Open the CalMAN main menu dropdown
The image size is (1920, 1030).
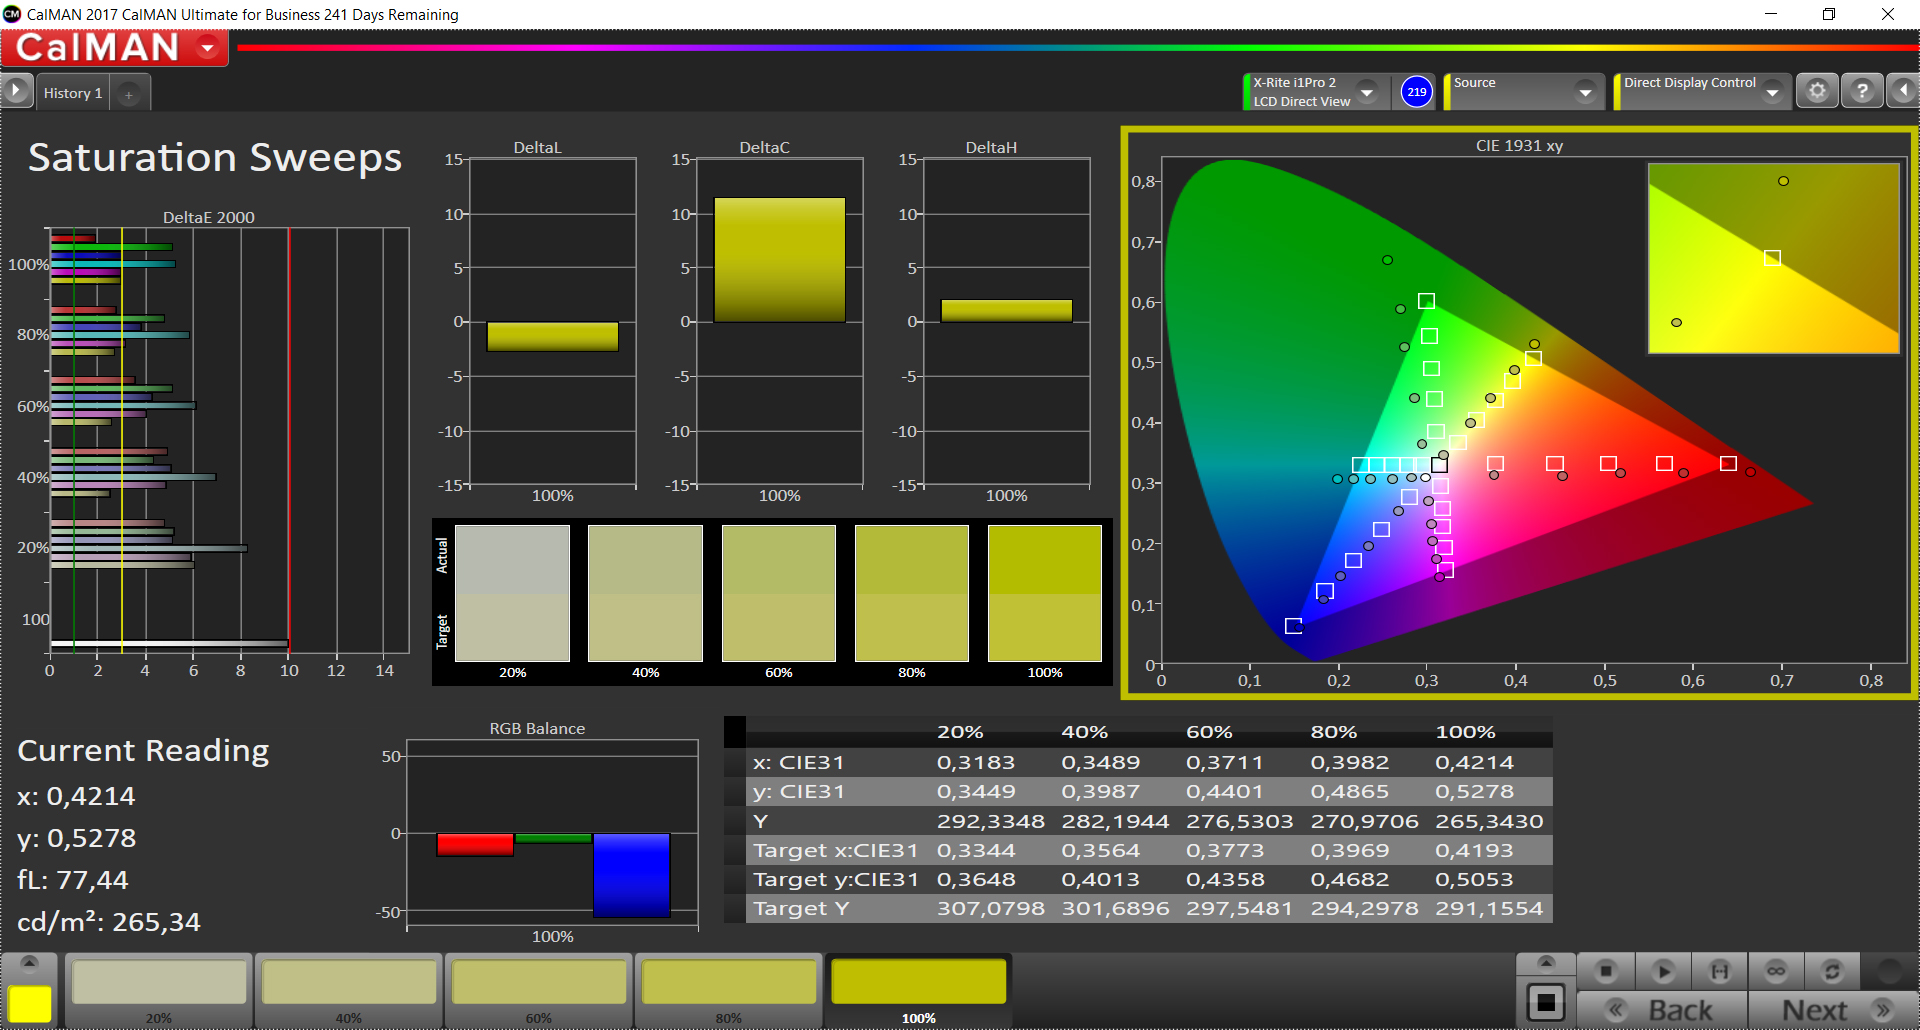(x=208, y=48)
